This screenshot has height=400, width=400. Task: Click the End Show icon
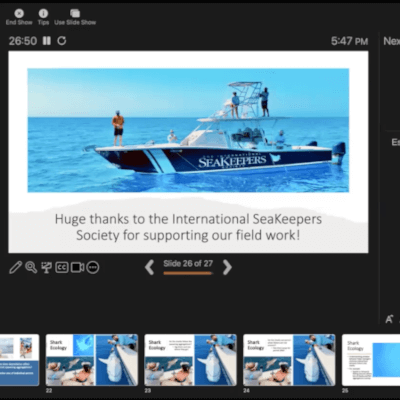click(x=19, y=13)
